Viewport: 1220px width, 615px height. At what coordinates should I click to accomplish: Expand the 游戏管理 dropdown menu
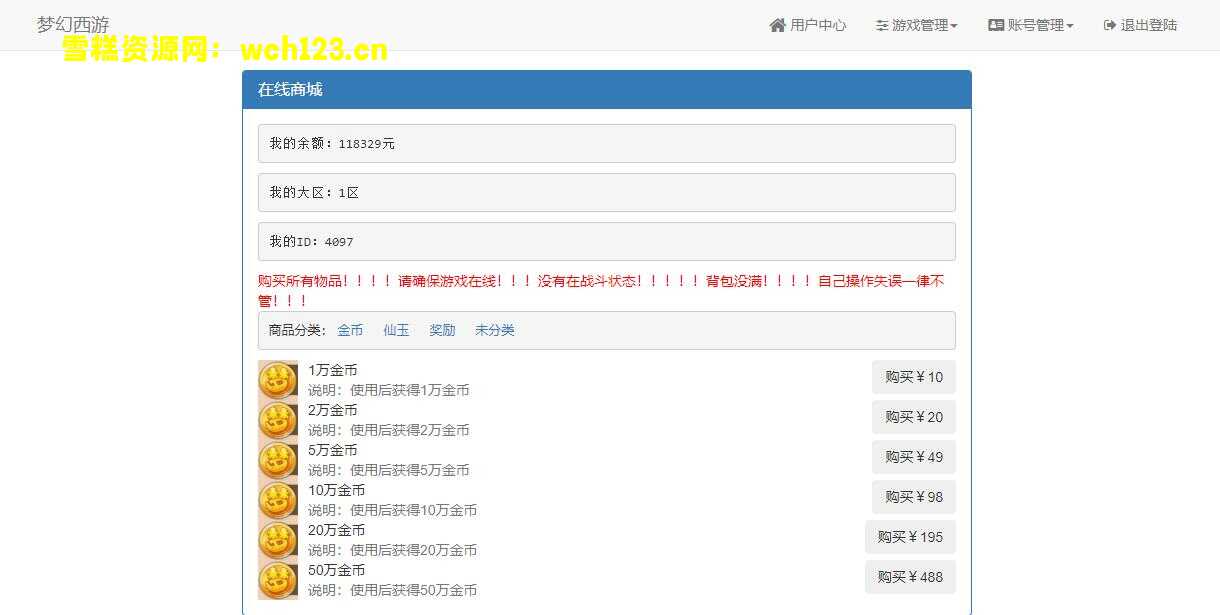point(915,25)
